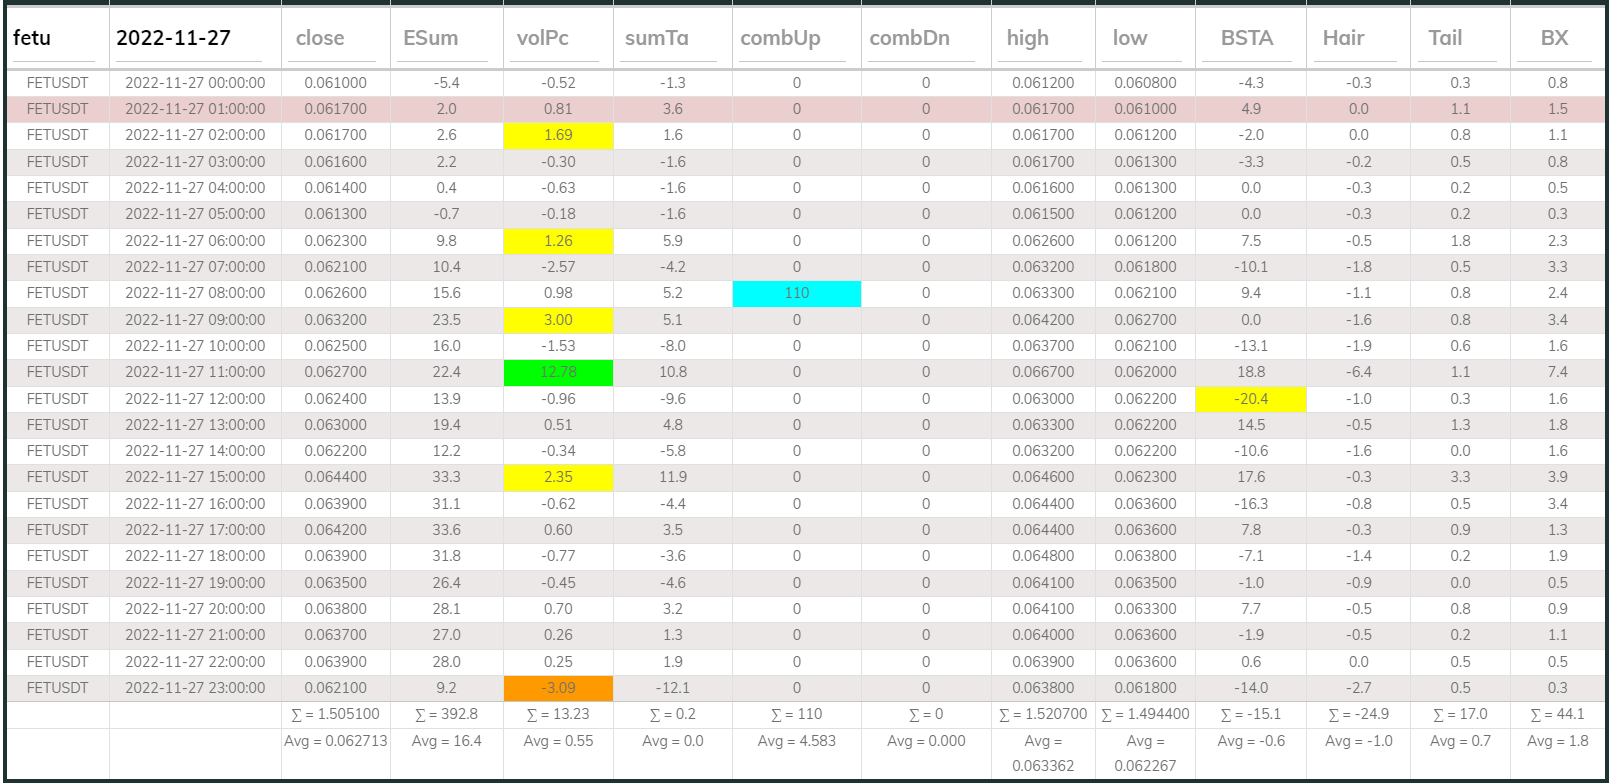
Task: Click timestamp 2022-11-27 02:00:00
Action: coord(195,135)
